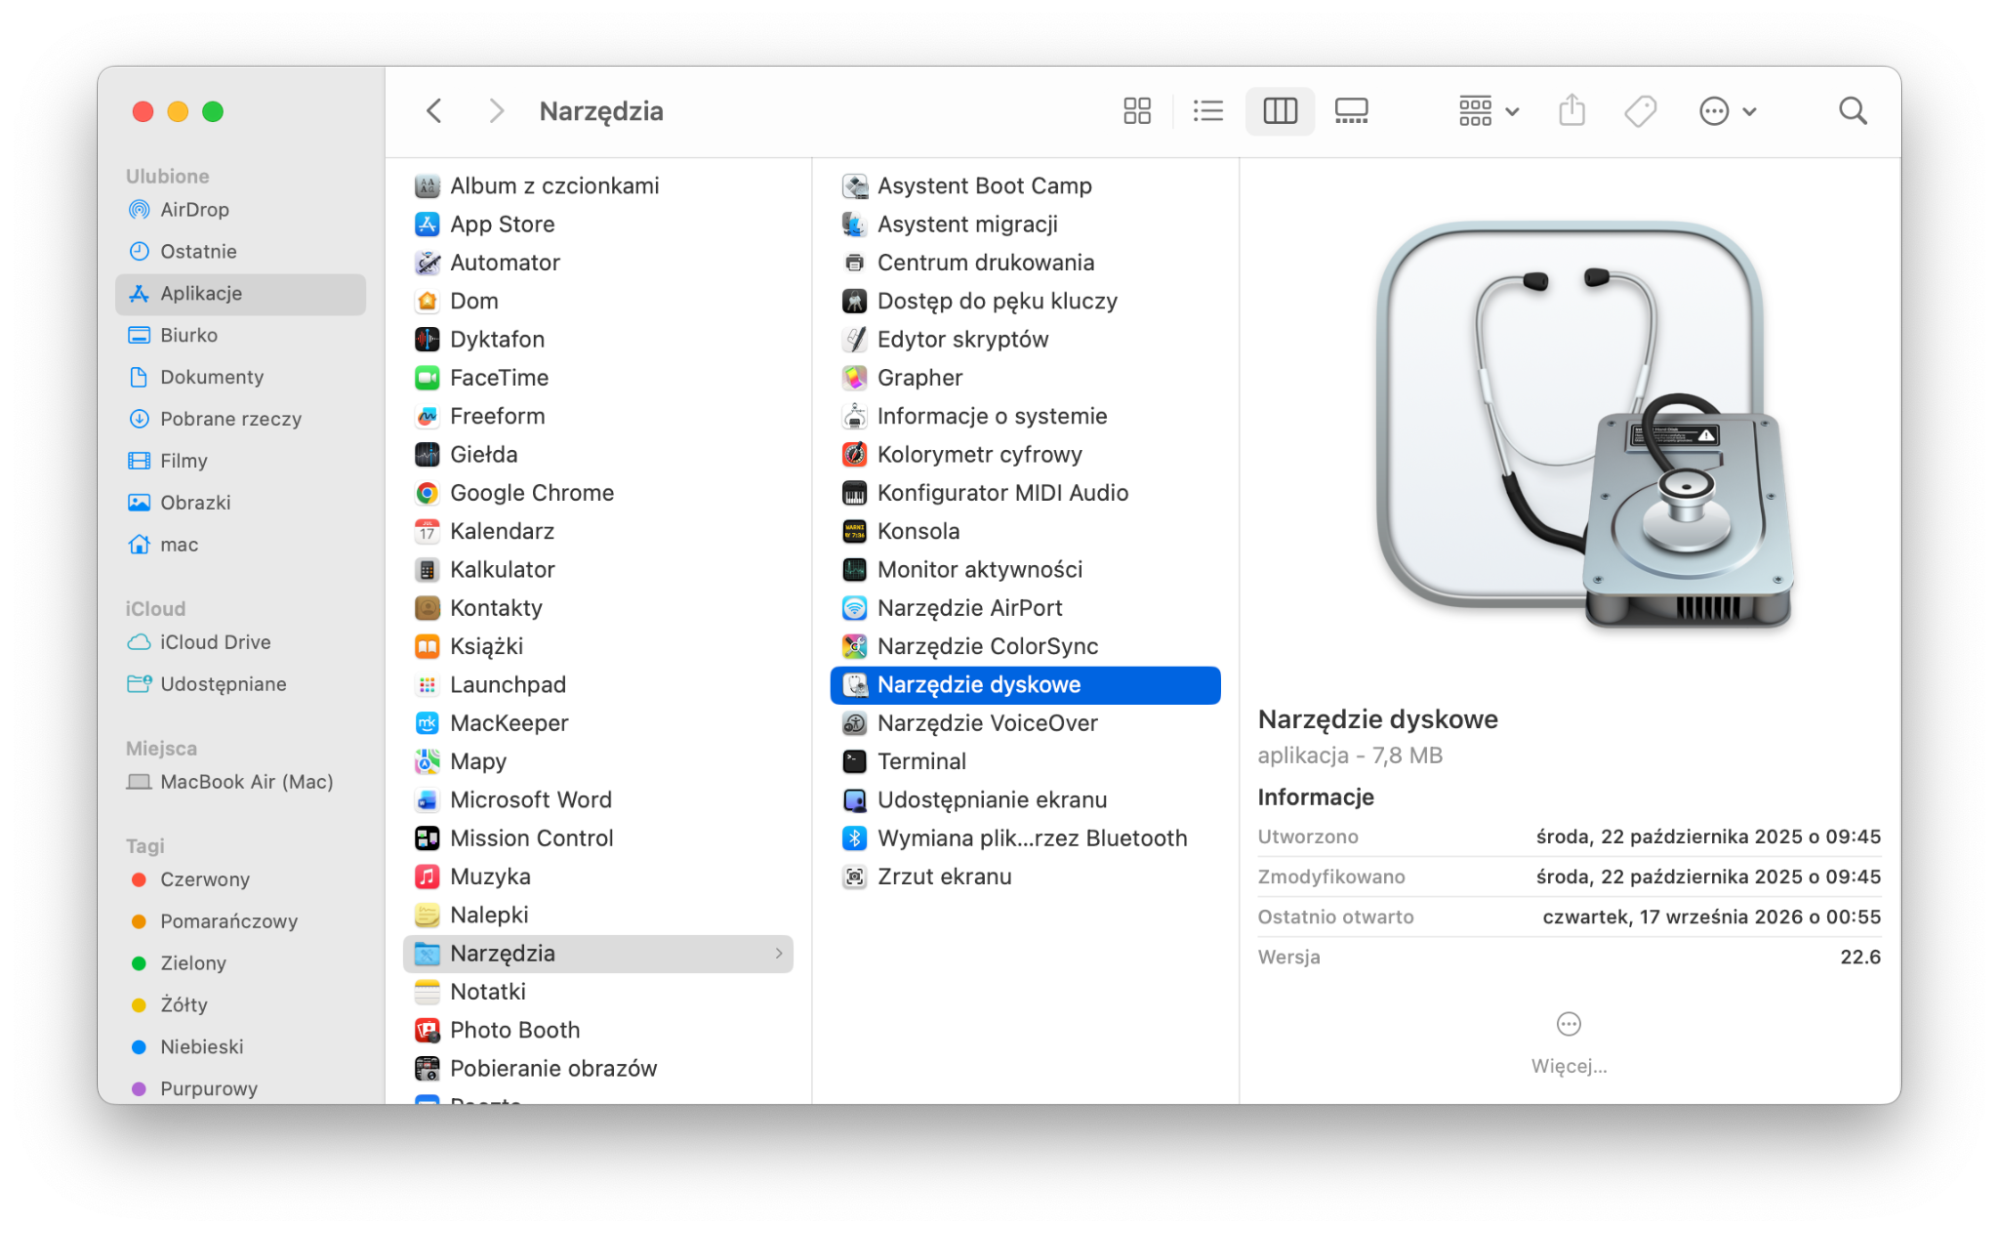Open Pobrane rzeczy in sidebar
This screenshot has height=1233, width=1999.
240,420
